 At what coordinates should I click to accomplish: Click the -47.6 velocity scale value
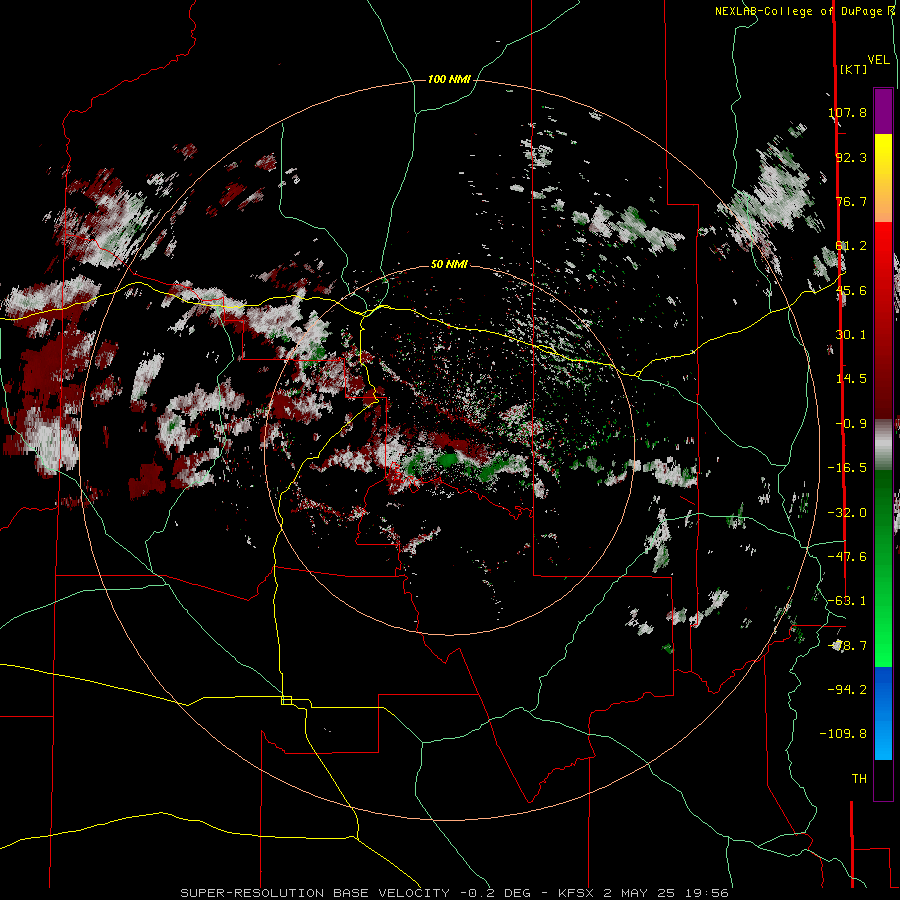coord(847,557)
